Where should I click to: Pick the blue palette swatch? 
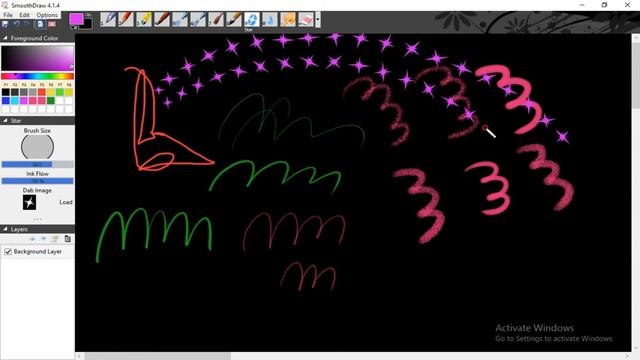click(6, 100)
